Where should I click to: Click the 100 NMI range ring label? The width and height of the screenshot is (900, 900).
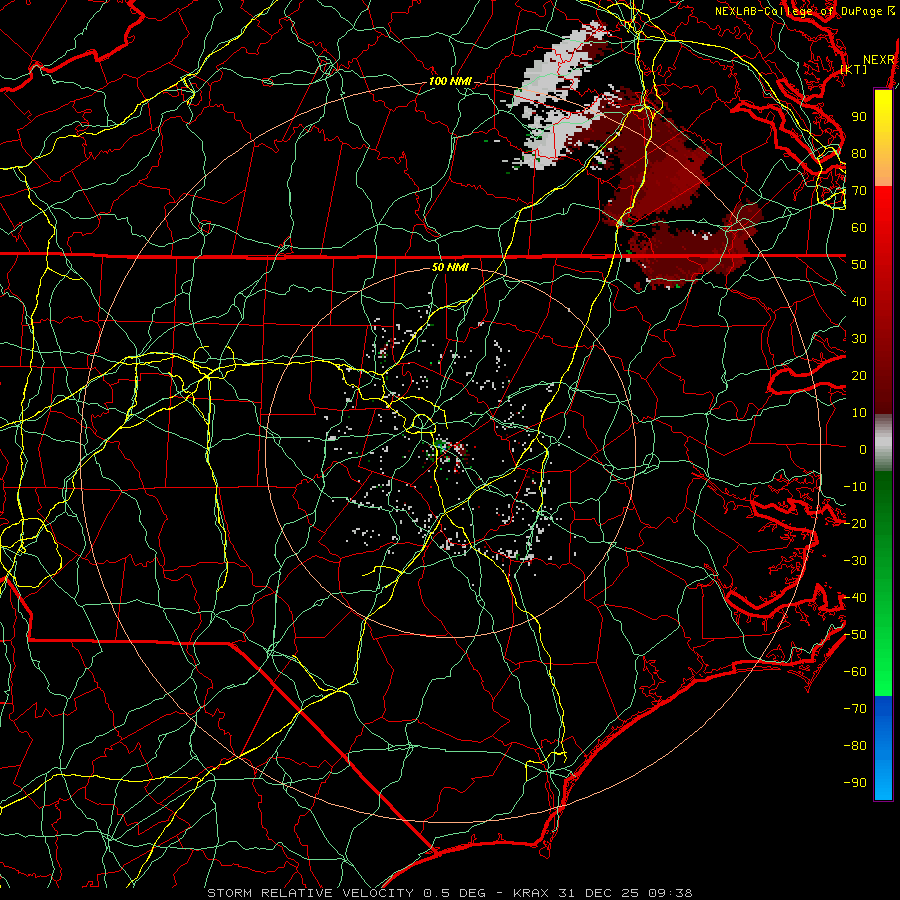pyautogui.click(x=450, y=82)
